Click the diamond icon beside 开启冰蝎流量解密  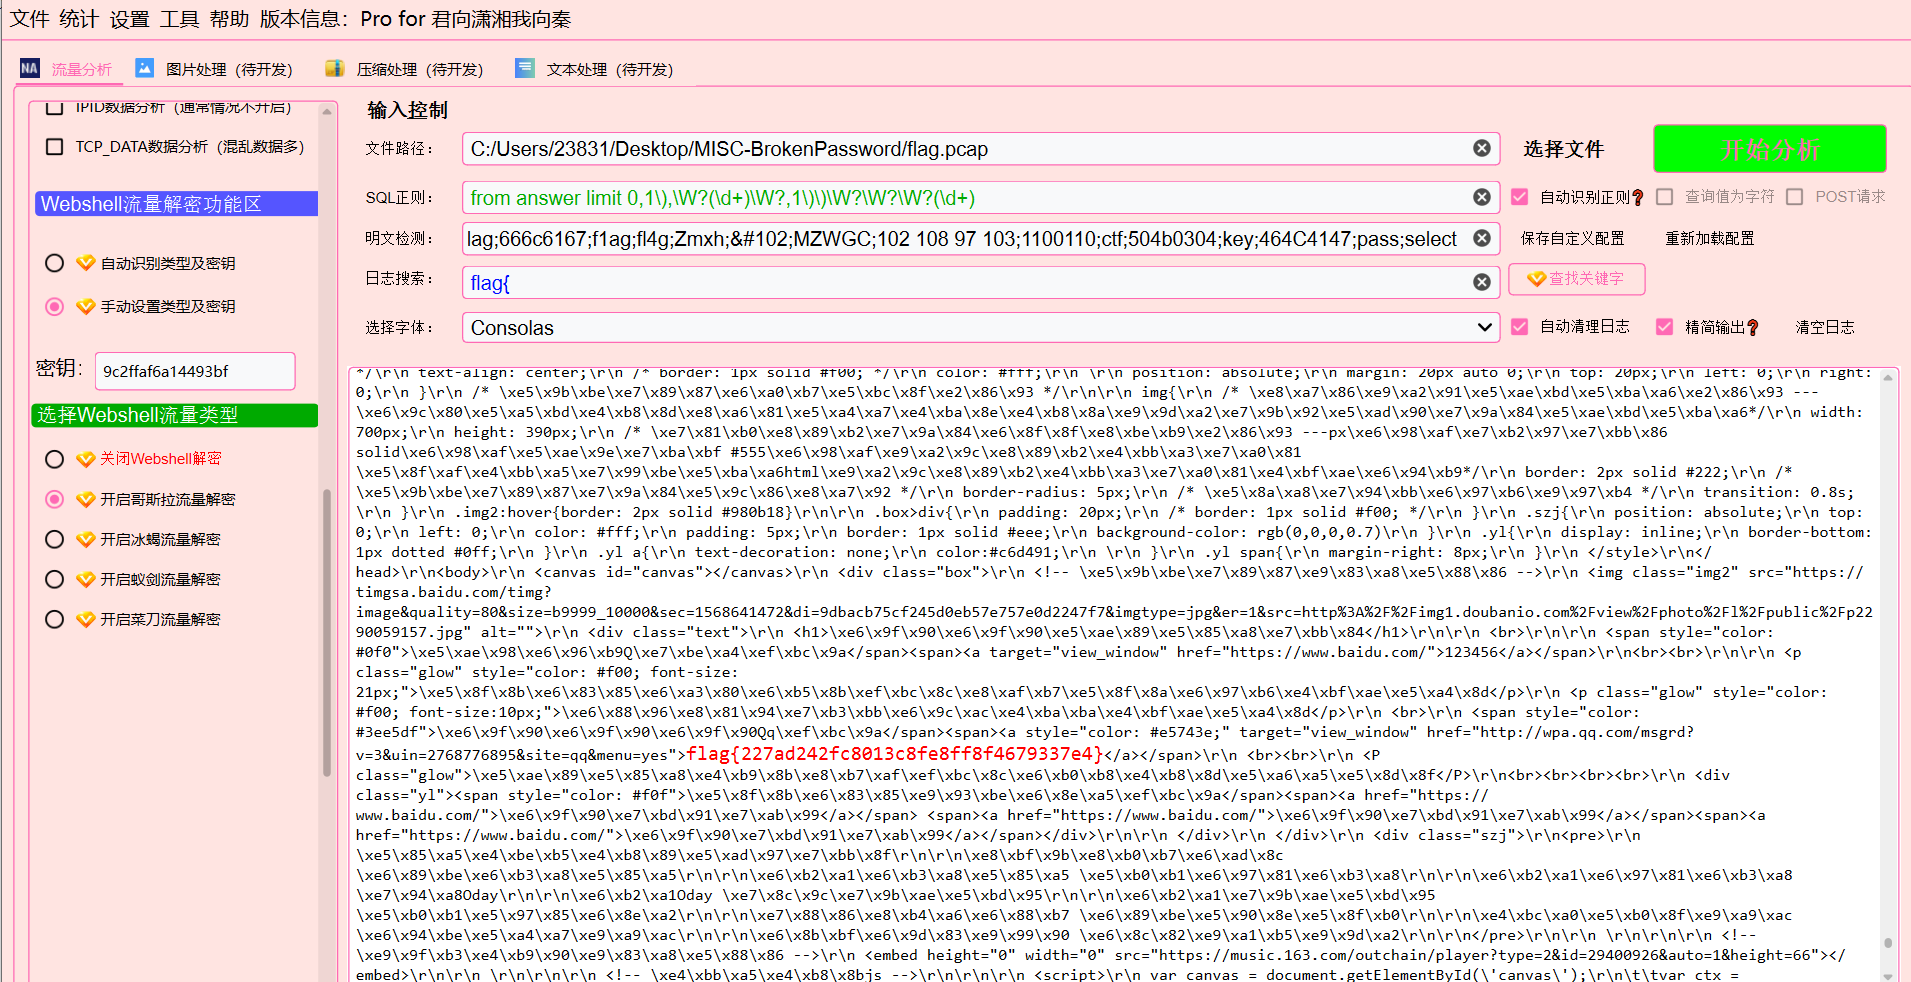86,539
